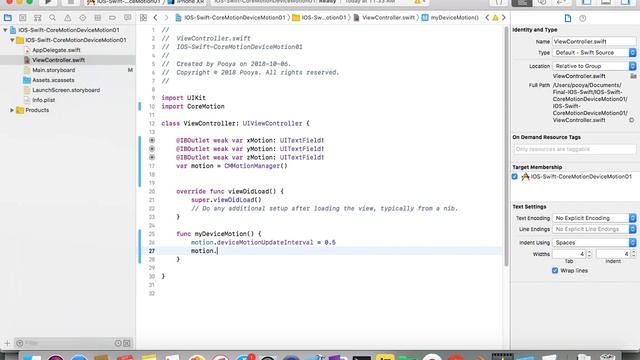Collapse the root project disclosure triangle
The image size is (640, 360).
click(5, 30)
